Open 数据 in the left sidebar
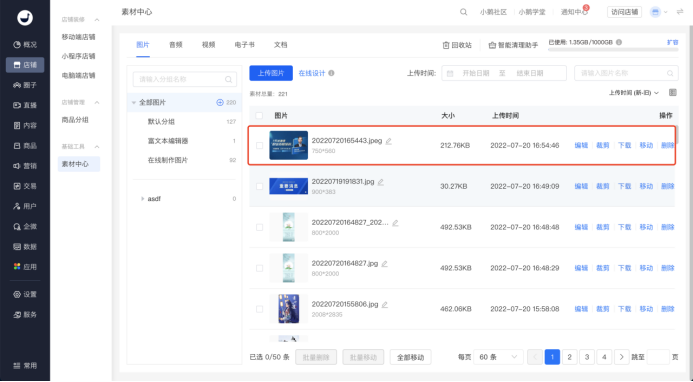Image resolution: width=693 pixels, height=382 pixels. coord(25,247)
